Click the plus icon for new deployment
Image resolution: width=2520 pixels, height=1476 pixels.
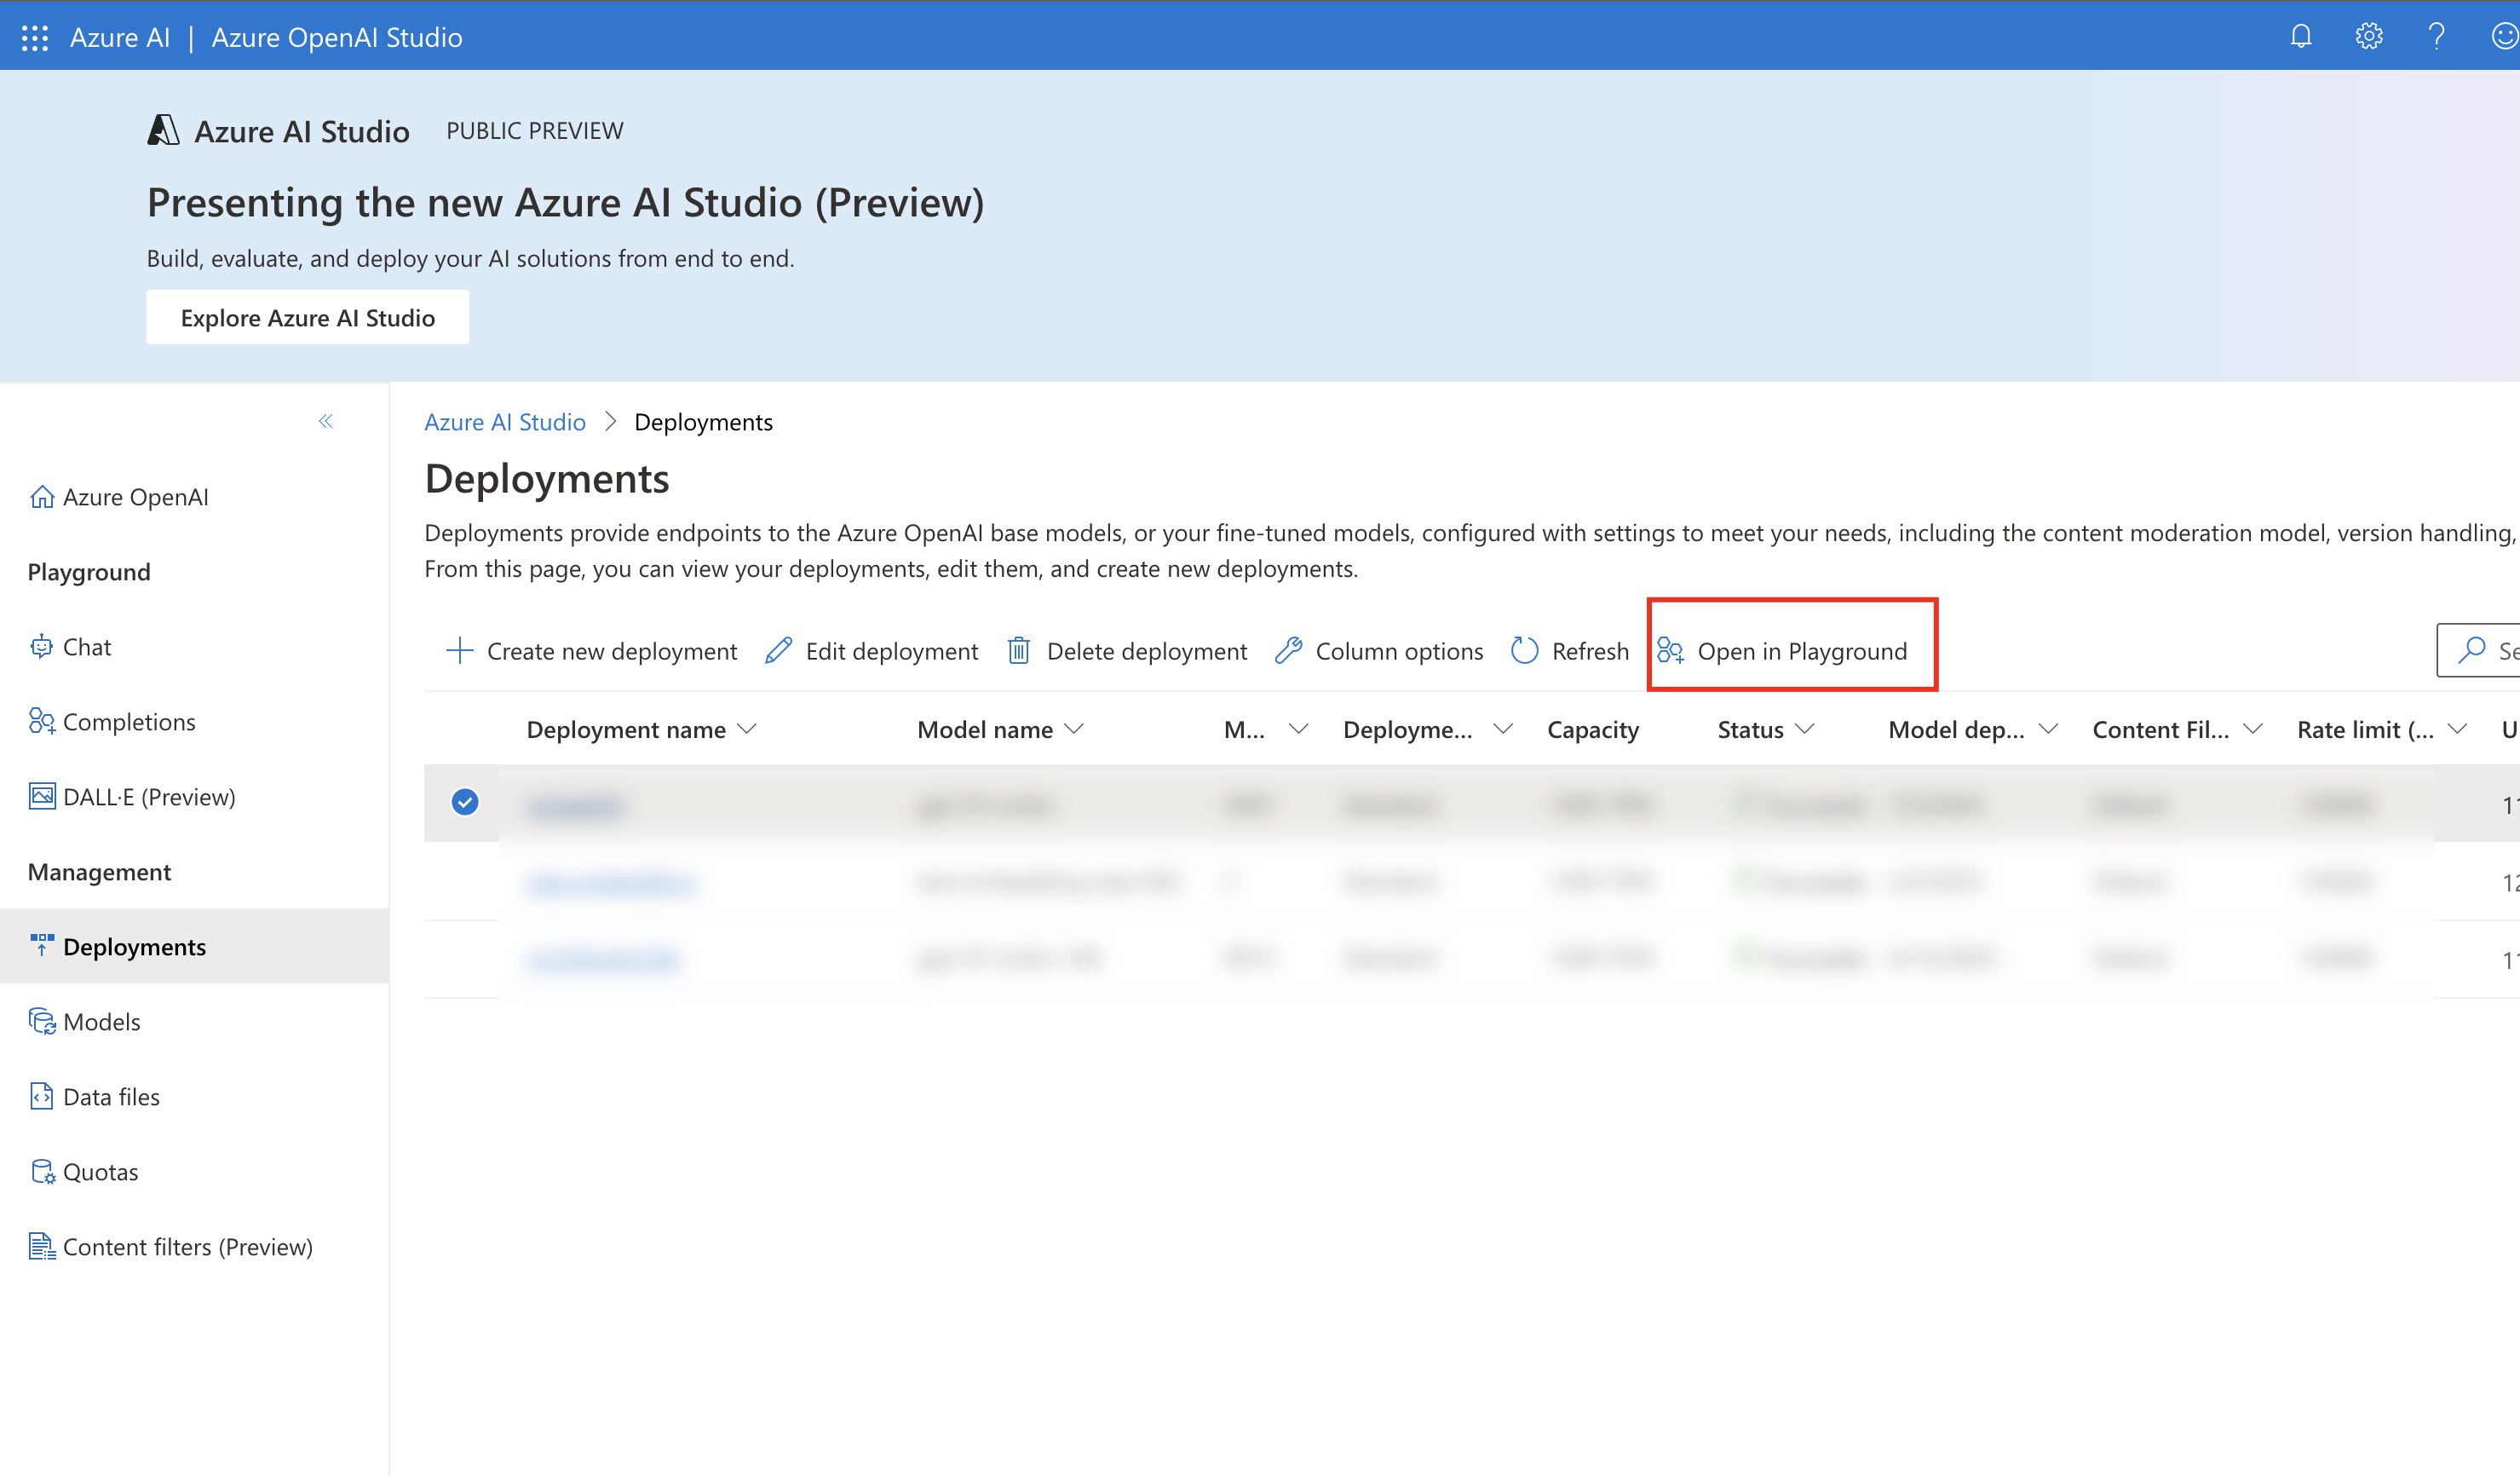click(x=459, y=651)
